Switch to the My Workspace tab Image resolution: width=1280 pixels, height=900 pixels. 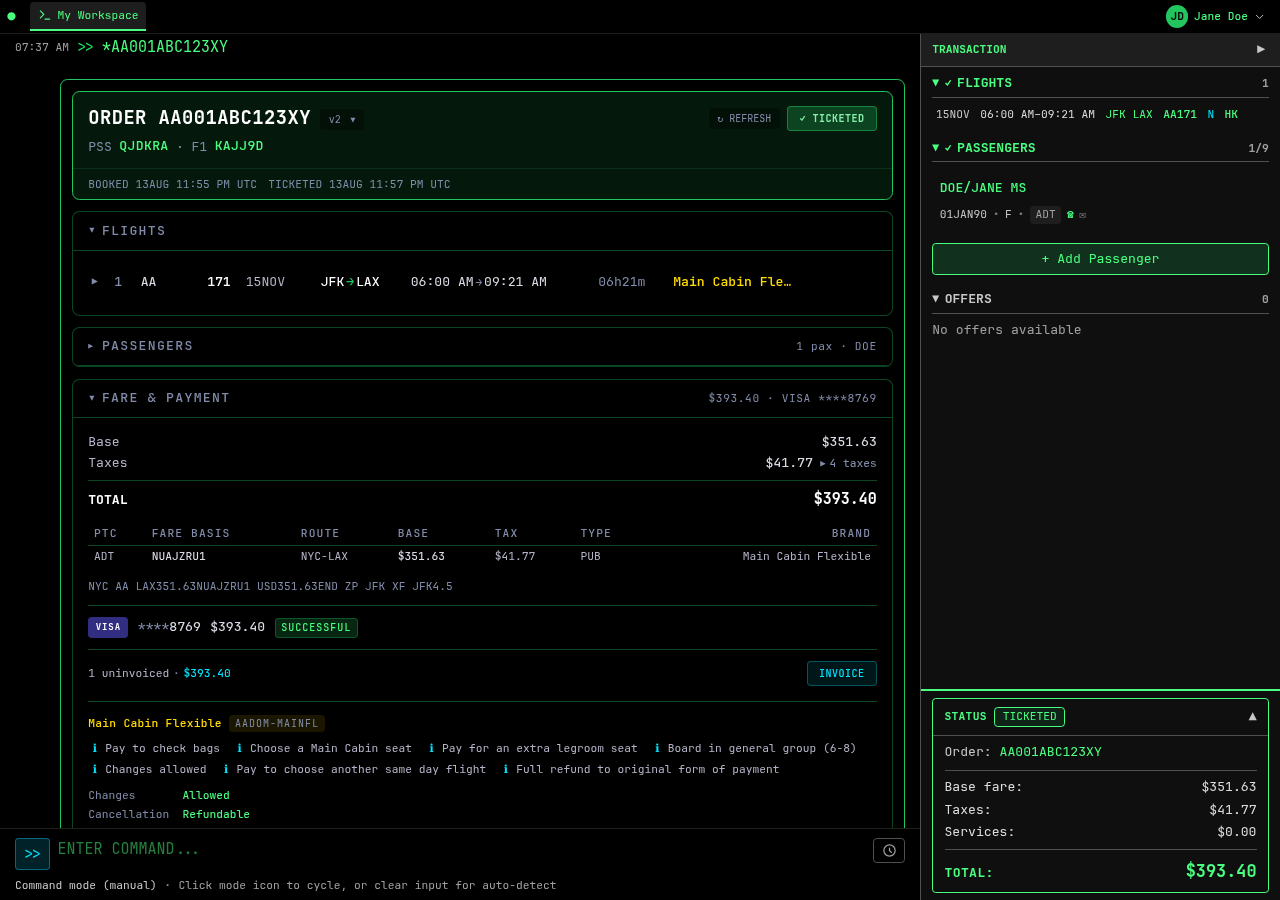(88, 16)
